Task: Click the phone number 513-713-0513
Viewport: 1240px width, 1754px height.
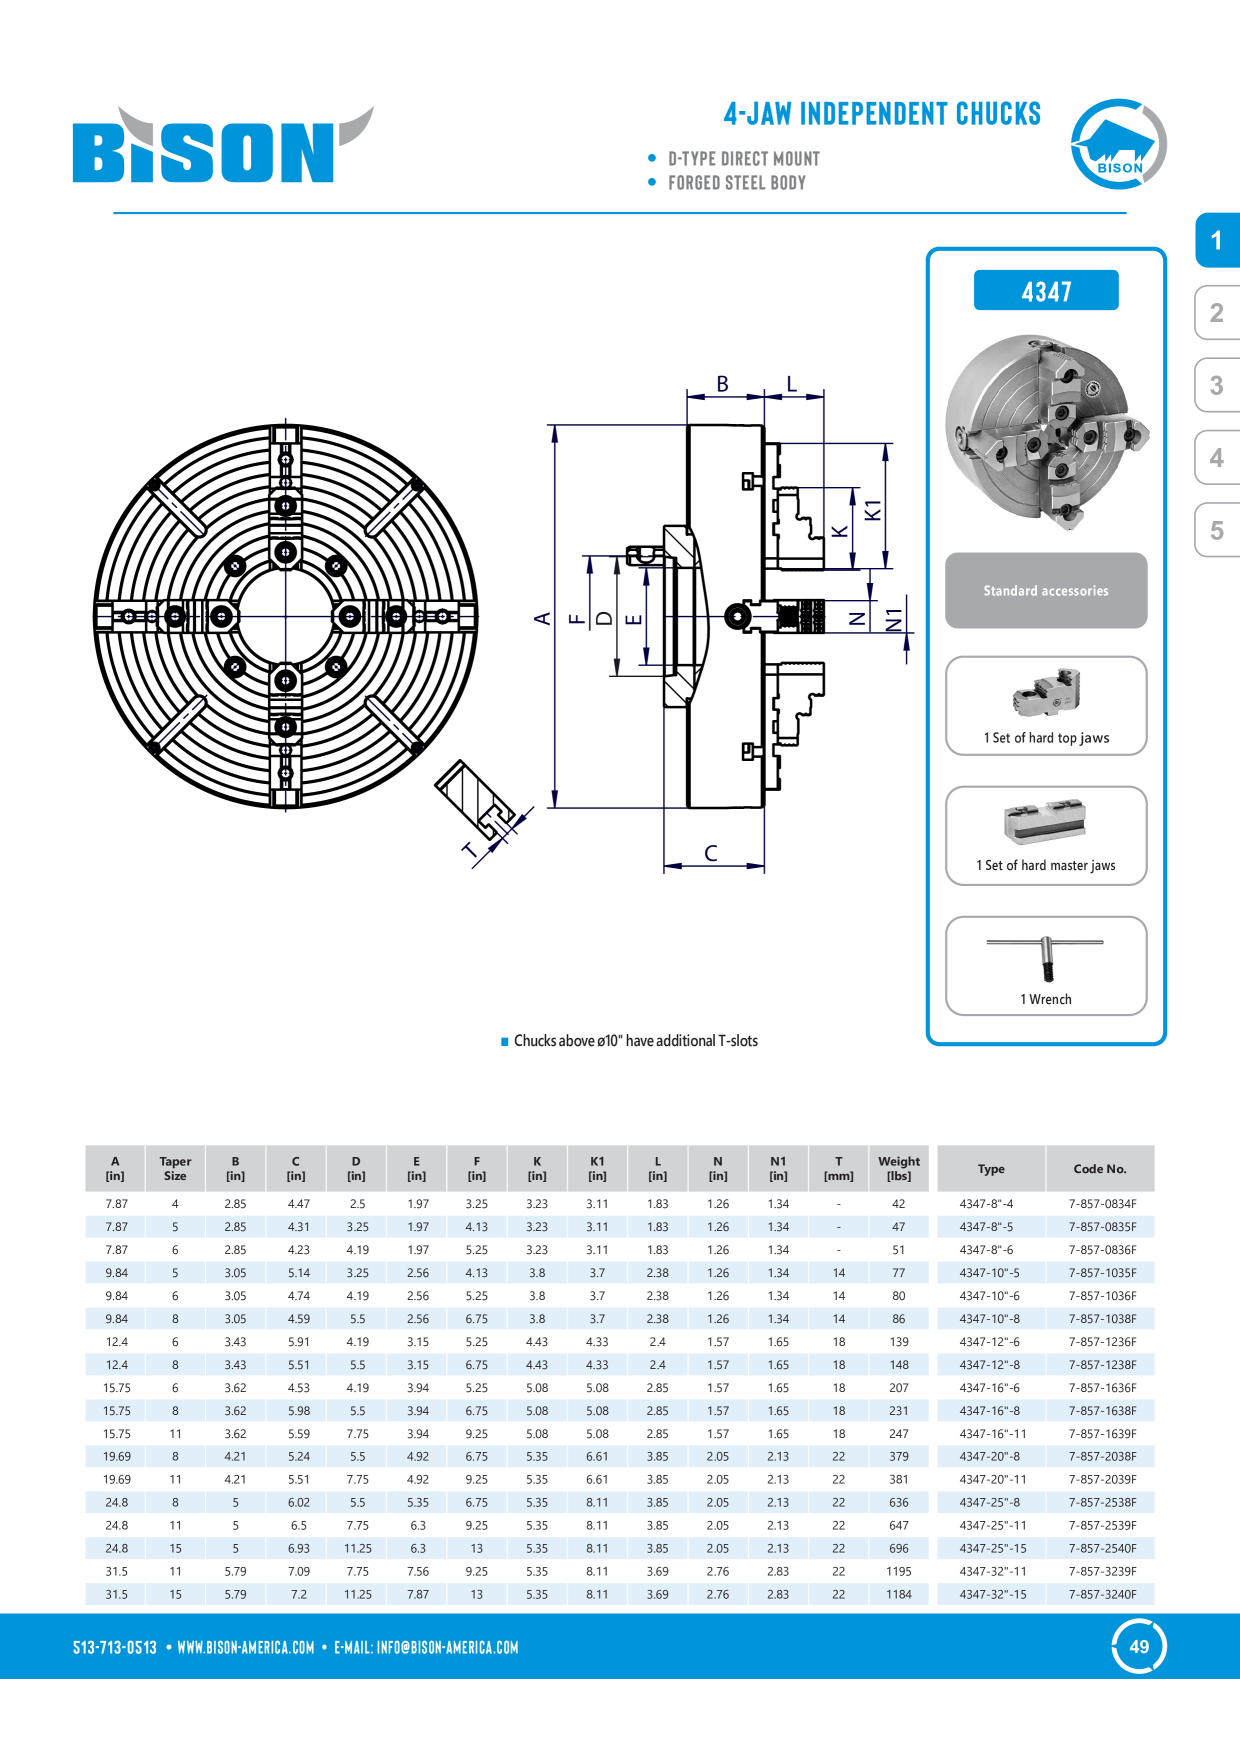Action: point(115,1648)
